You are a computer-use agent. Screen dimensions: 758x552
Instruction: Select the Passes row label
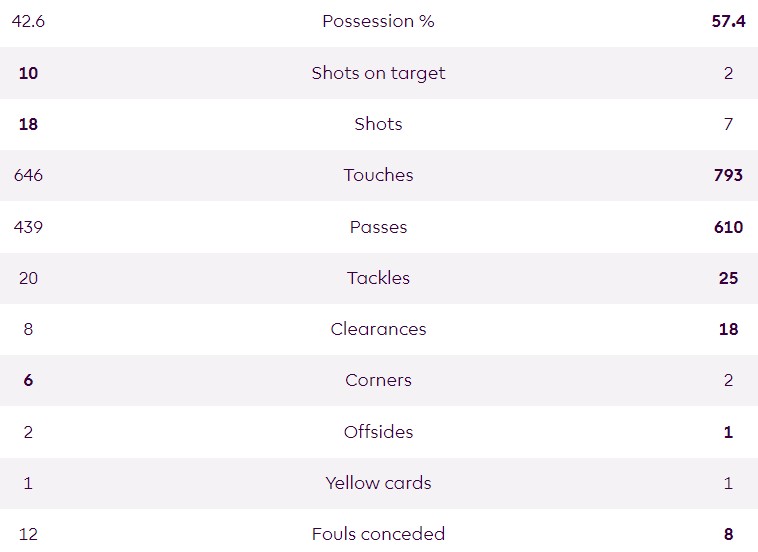click(x=378, y=227)
